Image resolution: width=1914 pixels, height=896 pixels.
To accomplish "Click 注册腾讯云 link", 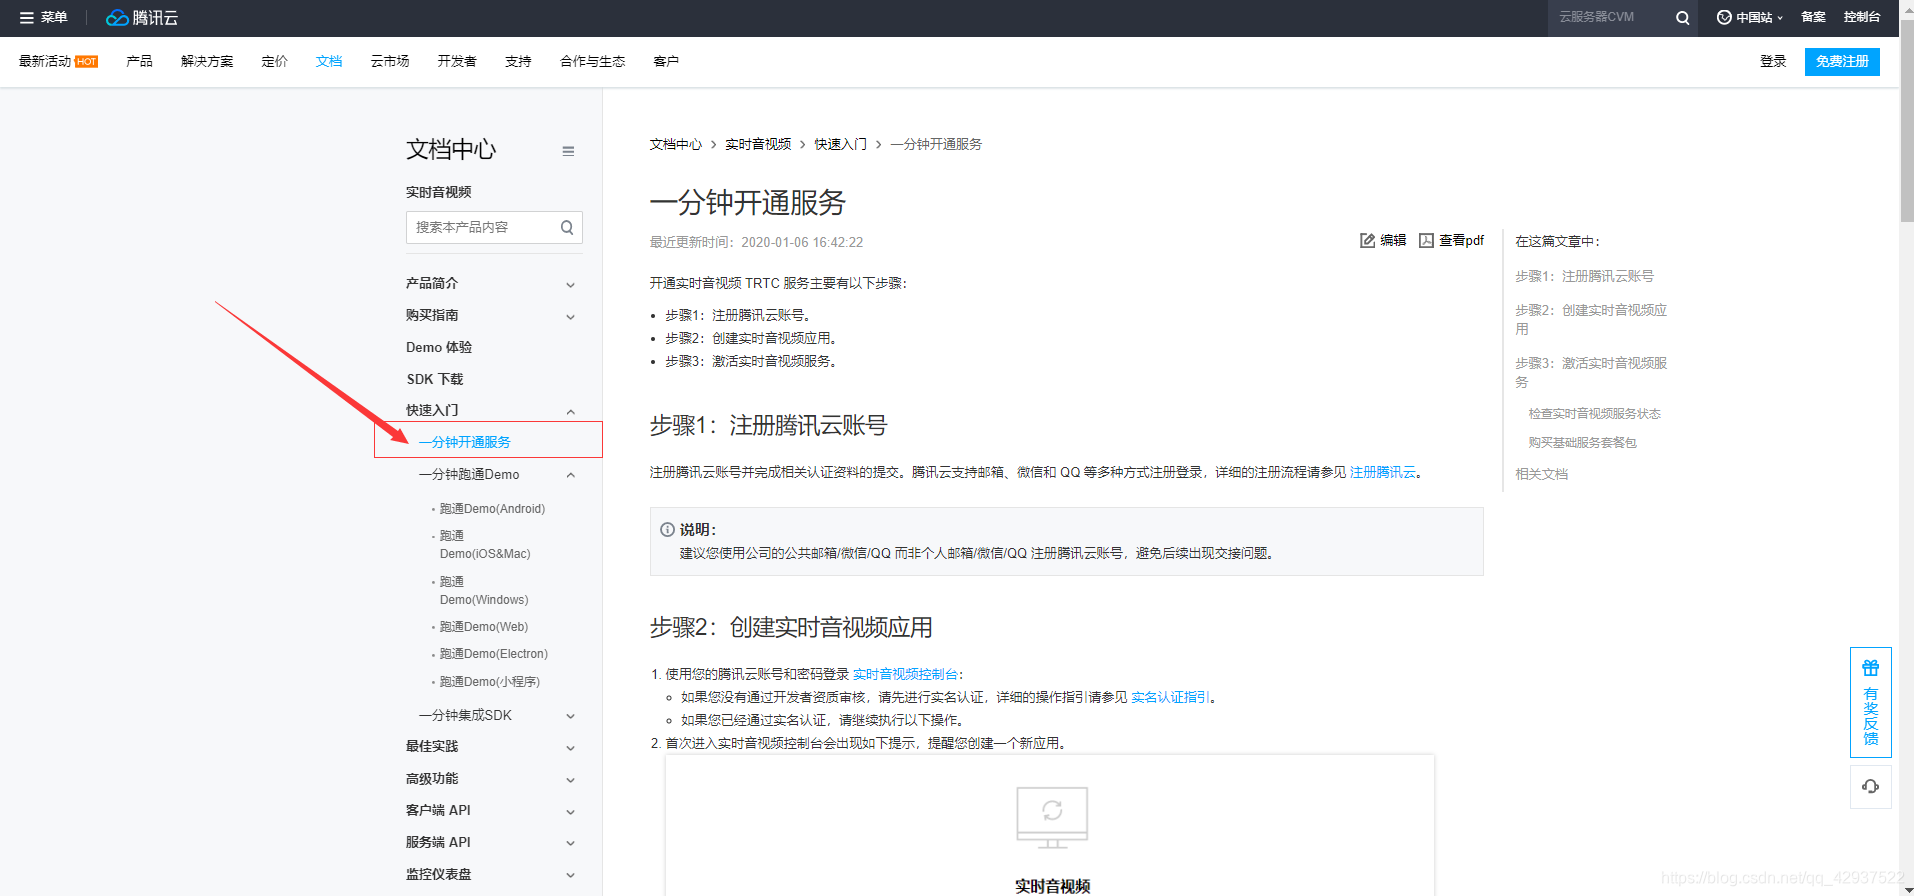I will [1383, 472].
